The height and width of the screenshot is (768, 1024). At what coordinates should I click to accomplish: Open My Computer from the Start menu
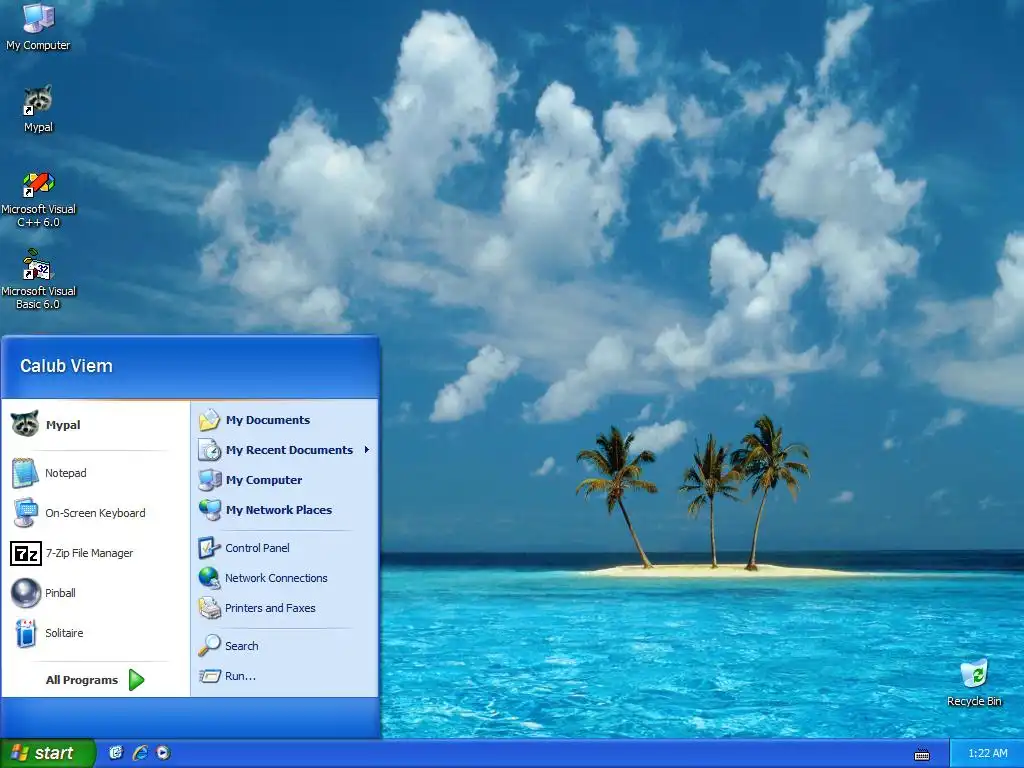click(x=285, y=480)
